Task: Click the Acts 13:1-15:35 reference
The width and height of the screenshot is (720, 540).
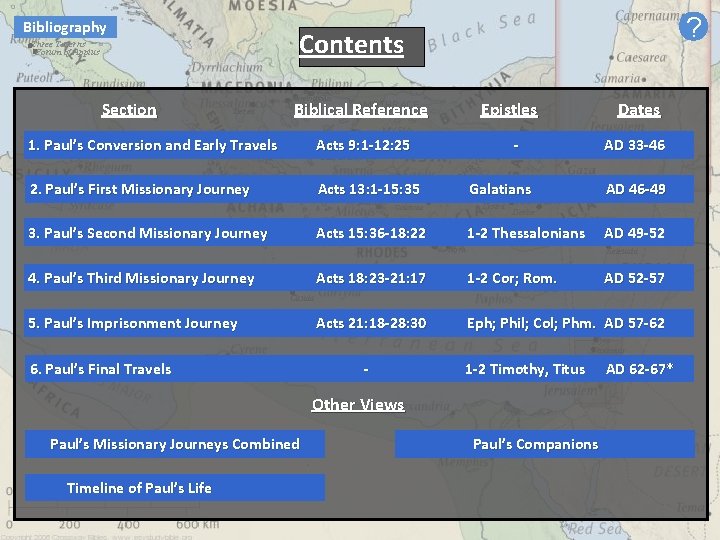Action: tap(369, 189)
